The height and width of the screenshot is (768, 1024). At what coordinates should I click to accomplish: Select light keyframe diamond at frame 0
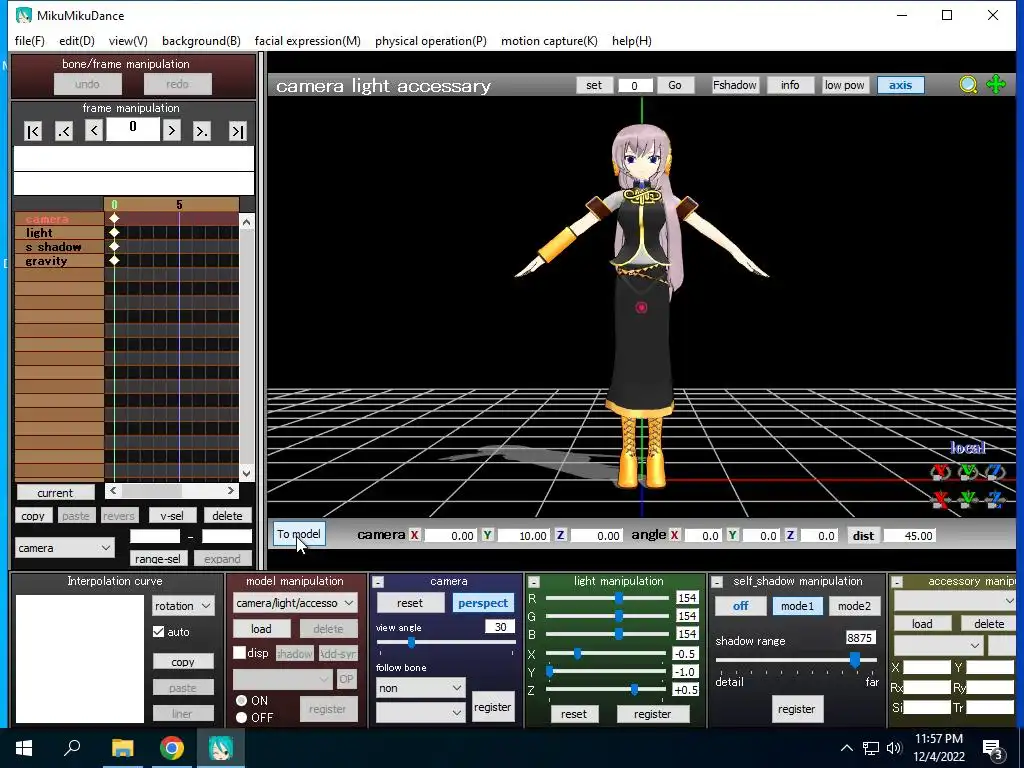pos(114,232)
